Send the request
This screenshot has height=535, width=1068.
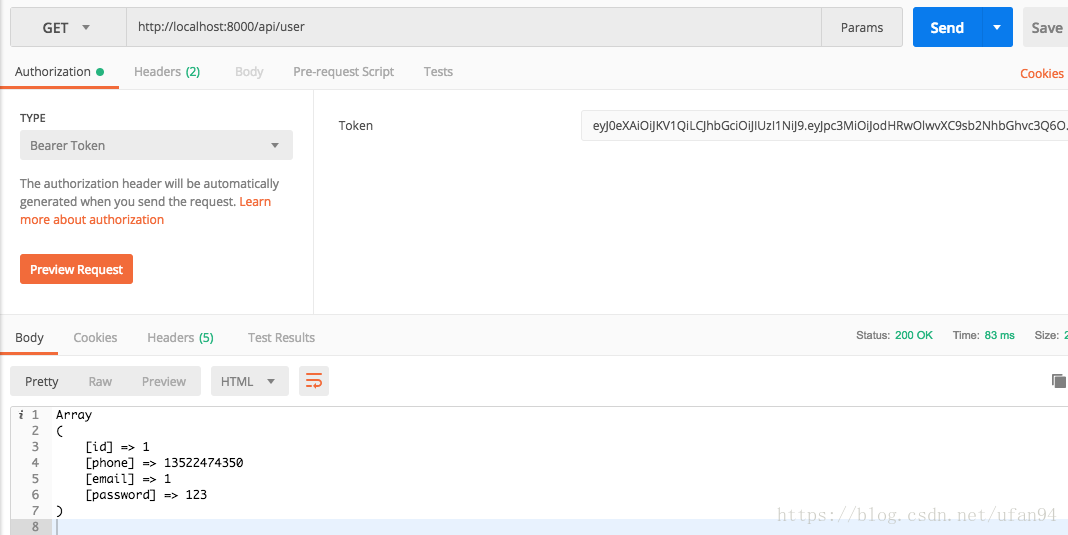tap(947, 27)
